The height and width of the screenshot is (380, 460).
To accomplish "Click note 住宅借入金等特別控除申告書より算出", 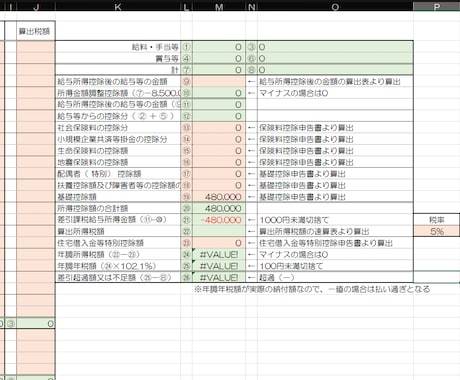I will [326, 243].
